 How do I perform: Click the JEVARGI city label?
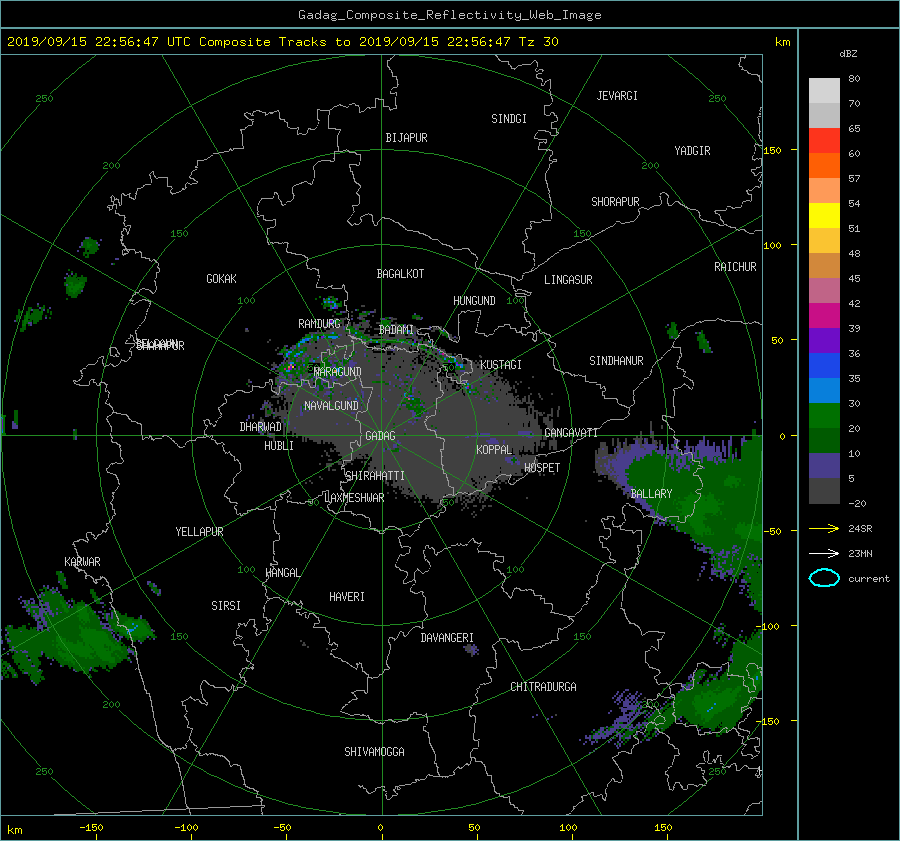[617, 96]
